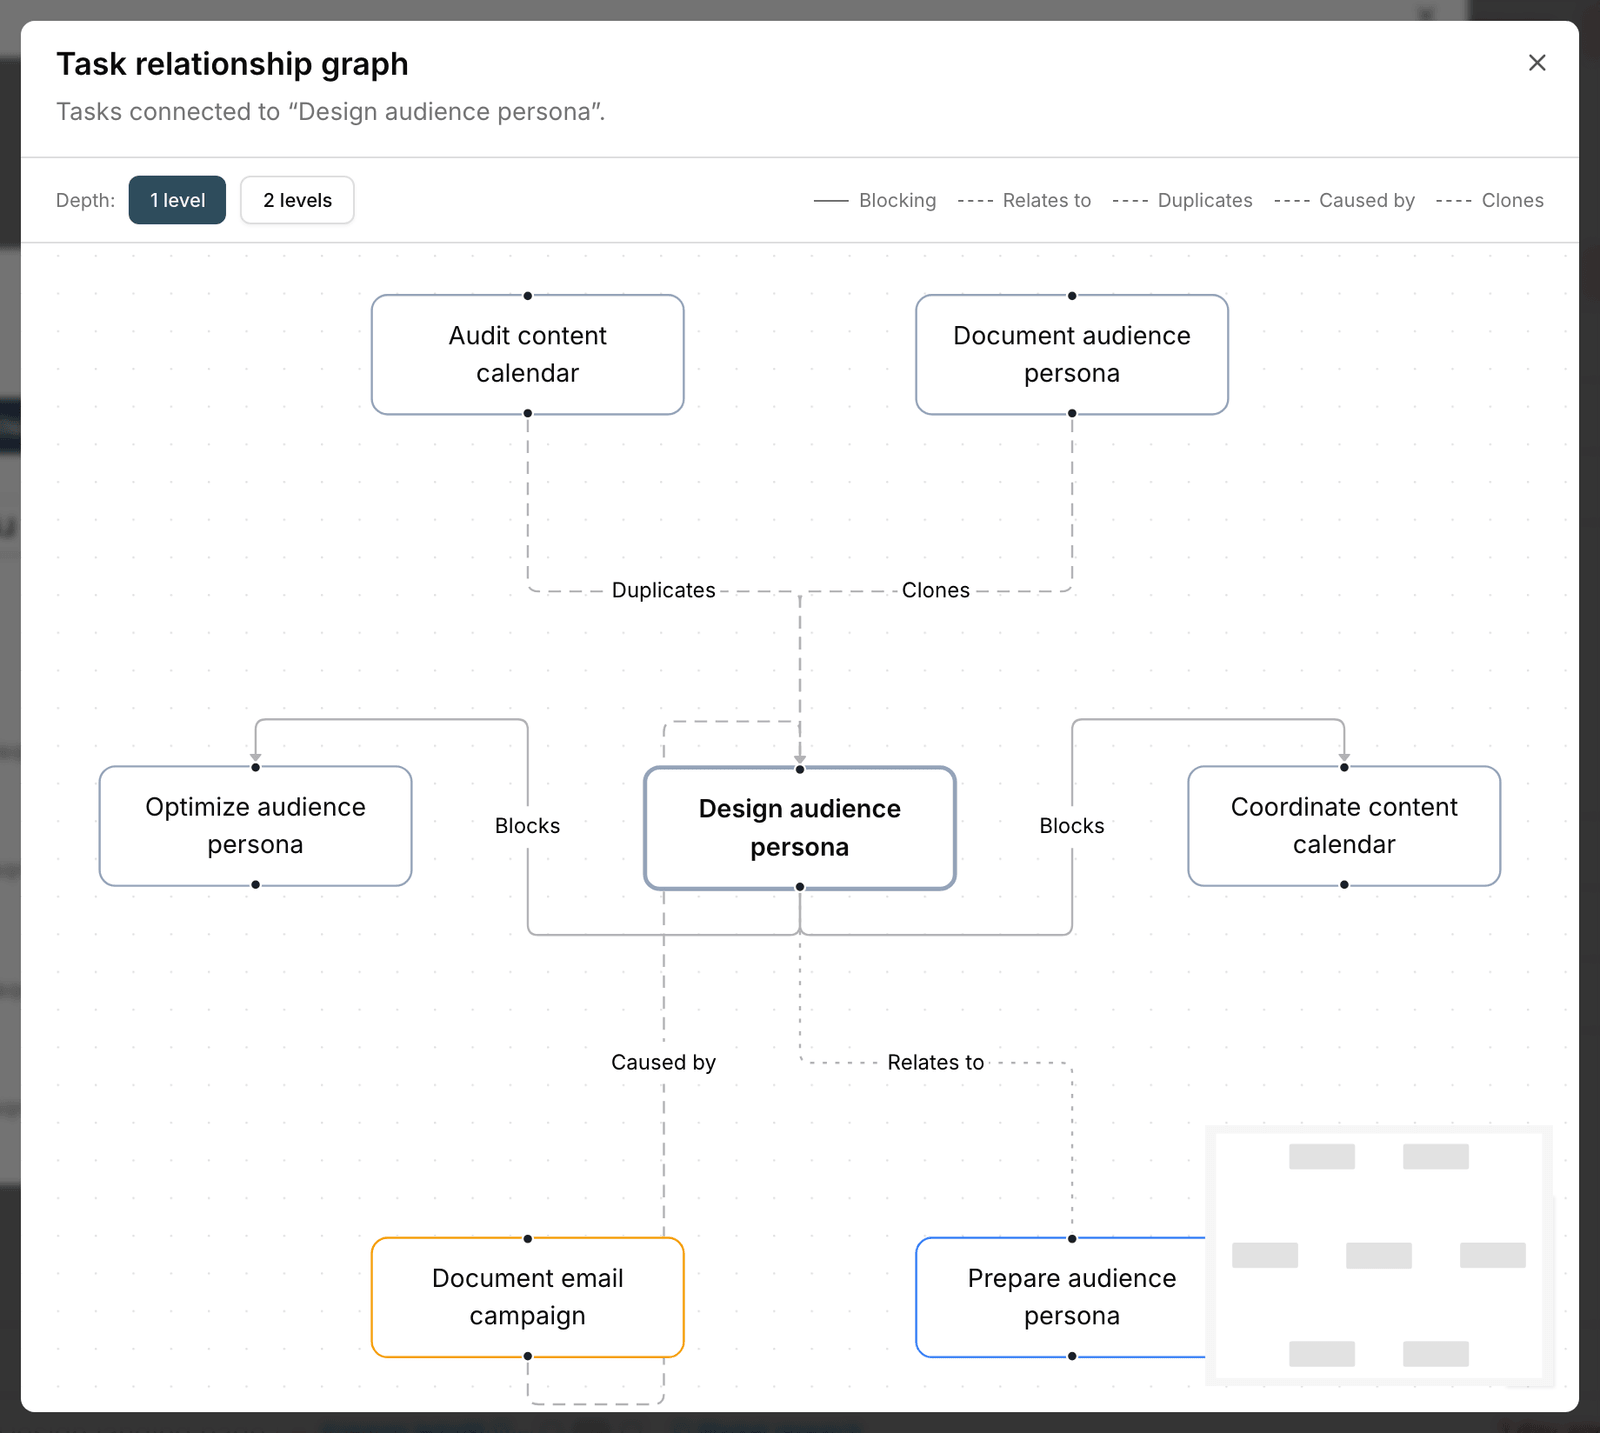Click the subtitle mentioning Design audience persona
This screenshot has height=1433, width=1600.
[331, 111]
